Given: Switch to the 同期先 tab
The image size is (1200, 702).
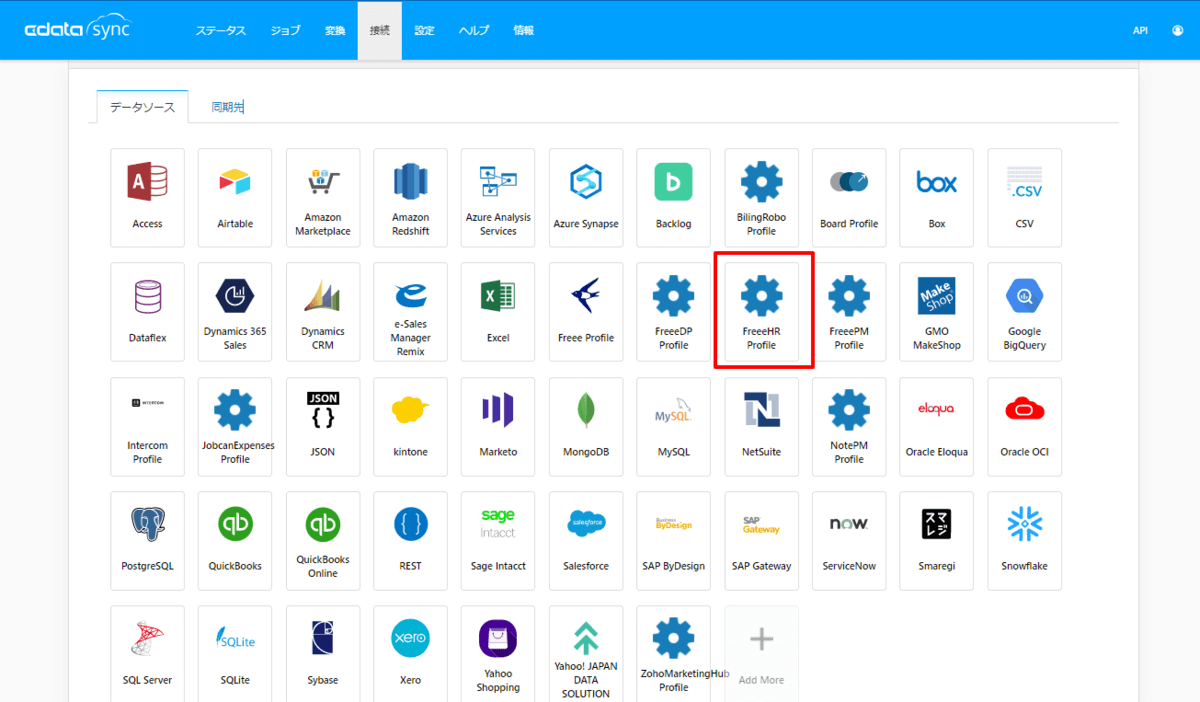Looking at the screenshot, I should (x=228, y=107).
